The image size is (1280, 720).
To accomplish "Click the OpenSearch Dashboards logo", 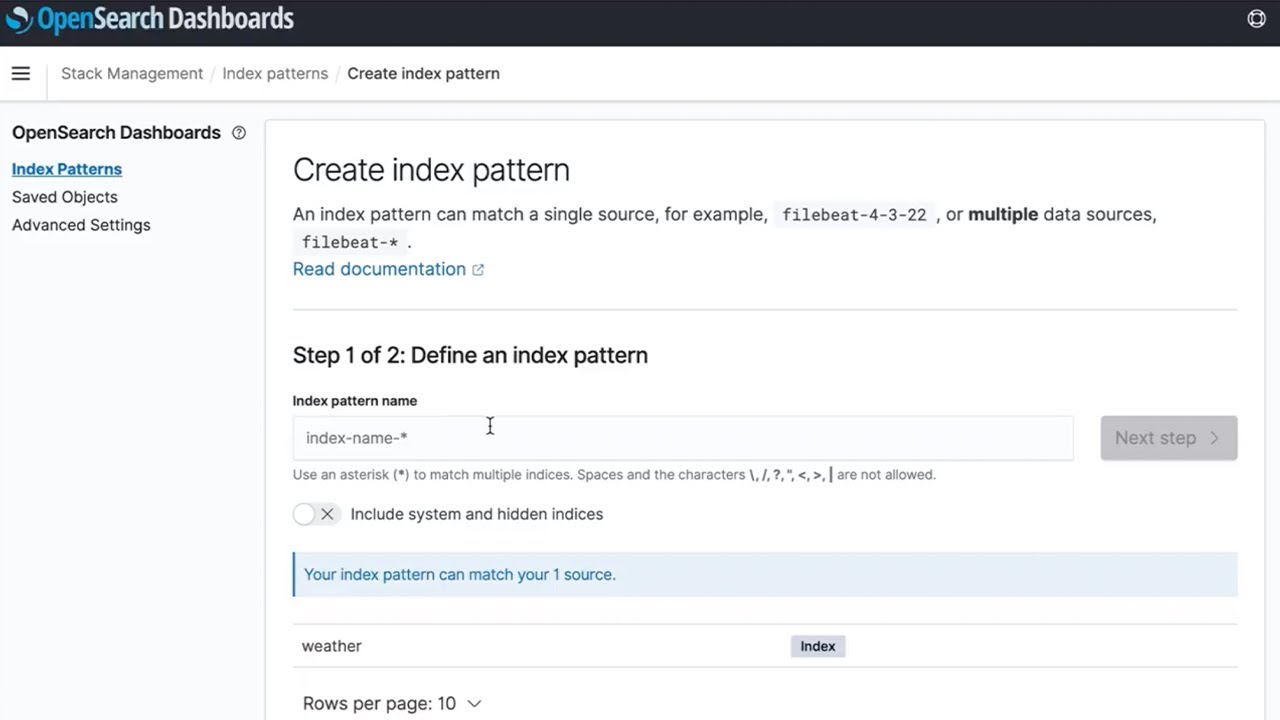I will coord(149,19).
